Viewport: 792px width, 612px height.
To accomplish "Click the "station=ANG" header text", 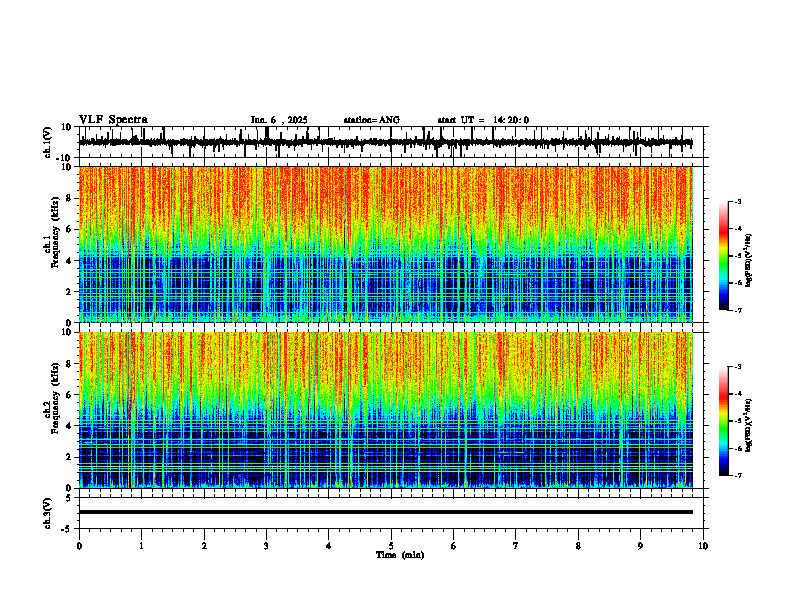I will 372,120.
